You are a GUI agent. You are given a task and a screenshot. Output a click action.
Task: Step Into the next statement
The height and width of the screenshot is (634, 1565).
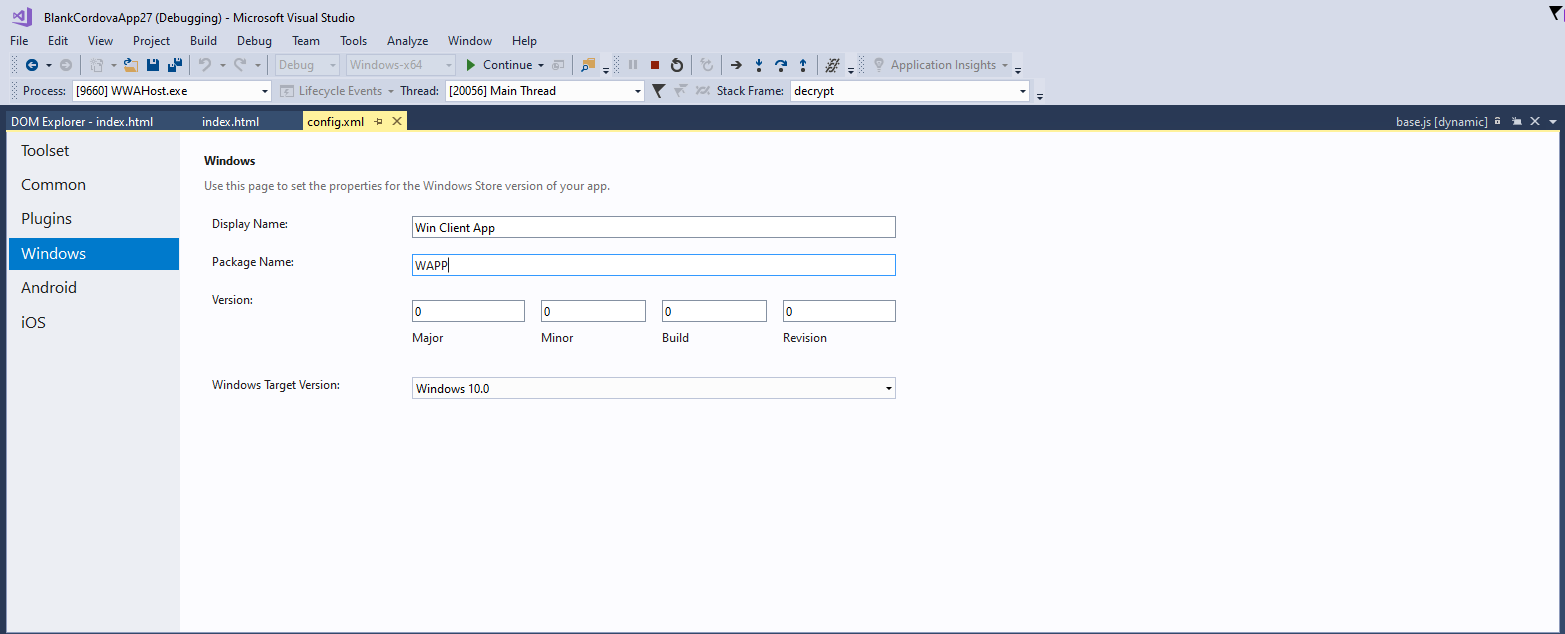(759, 64)
